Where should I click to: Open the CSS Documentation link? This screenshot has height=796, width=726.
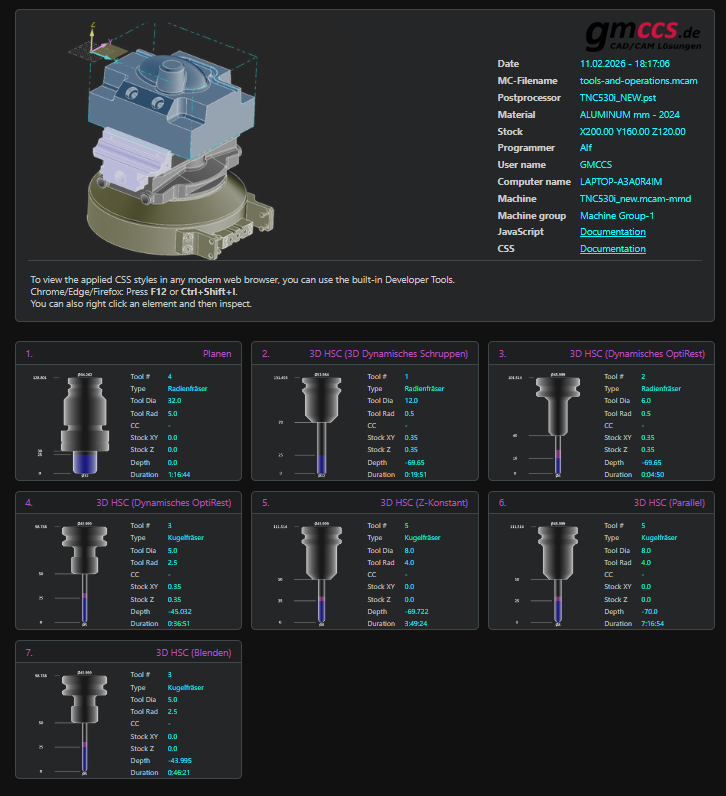612,248
